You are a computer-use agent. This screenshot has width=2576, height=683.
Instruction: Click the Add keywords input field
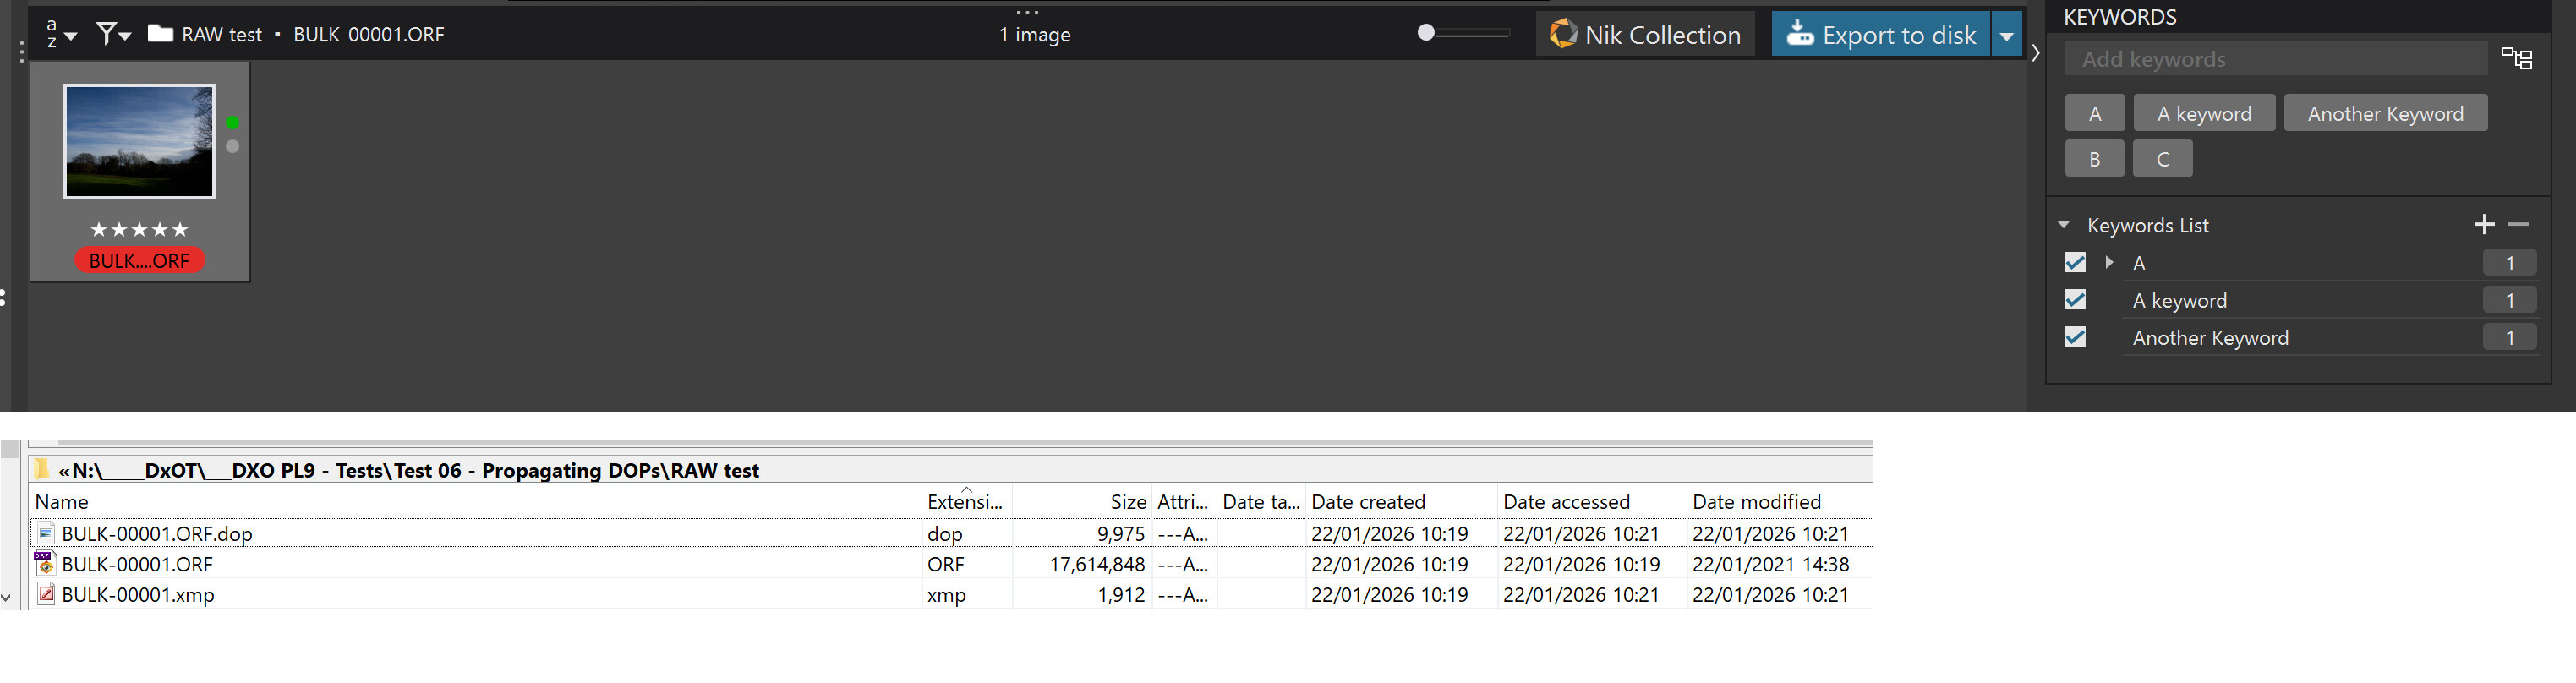(x=2275, y=60)
